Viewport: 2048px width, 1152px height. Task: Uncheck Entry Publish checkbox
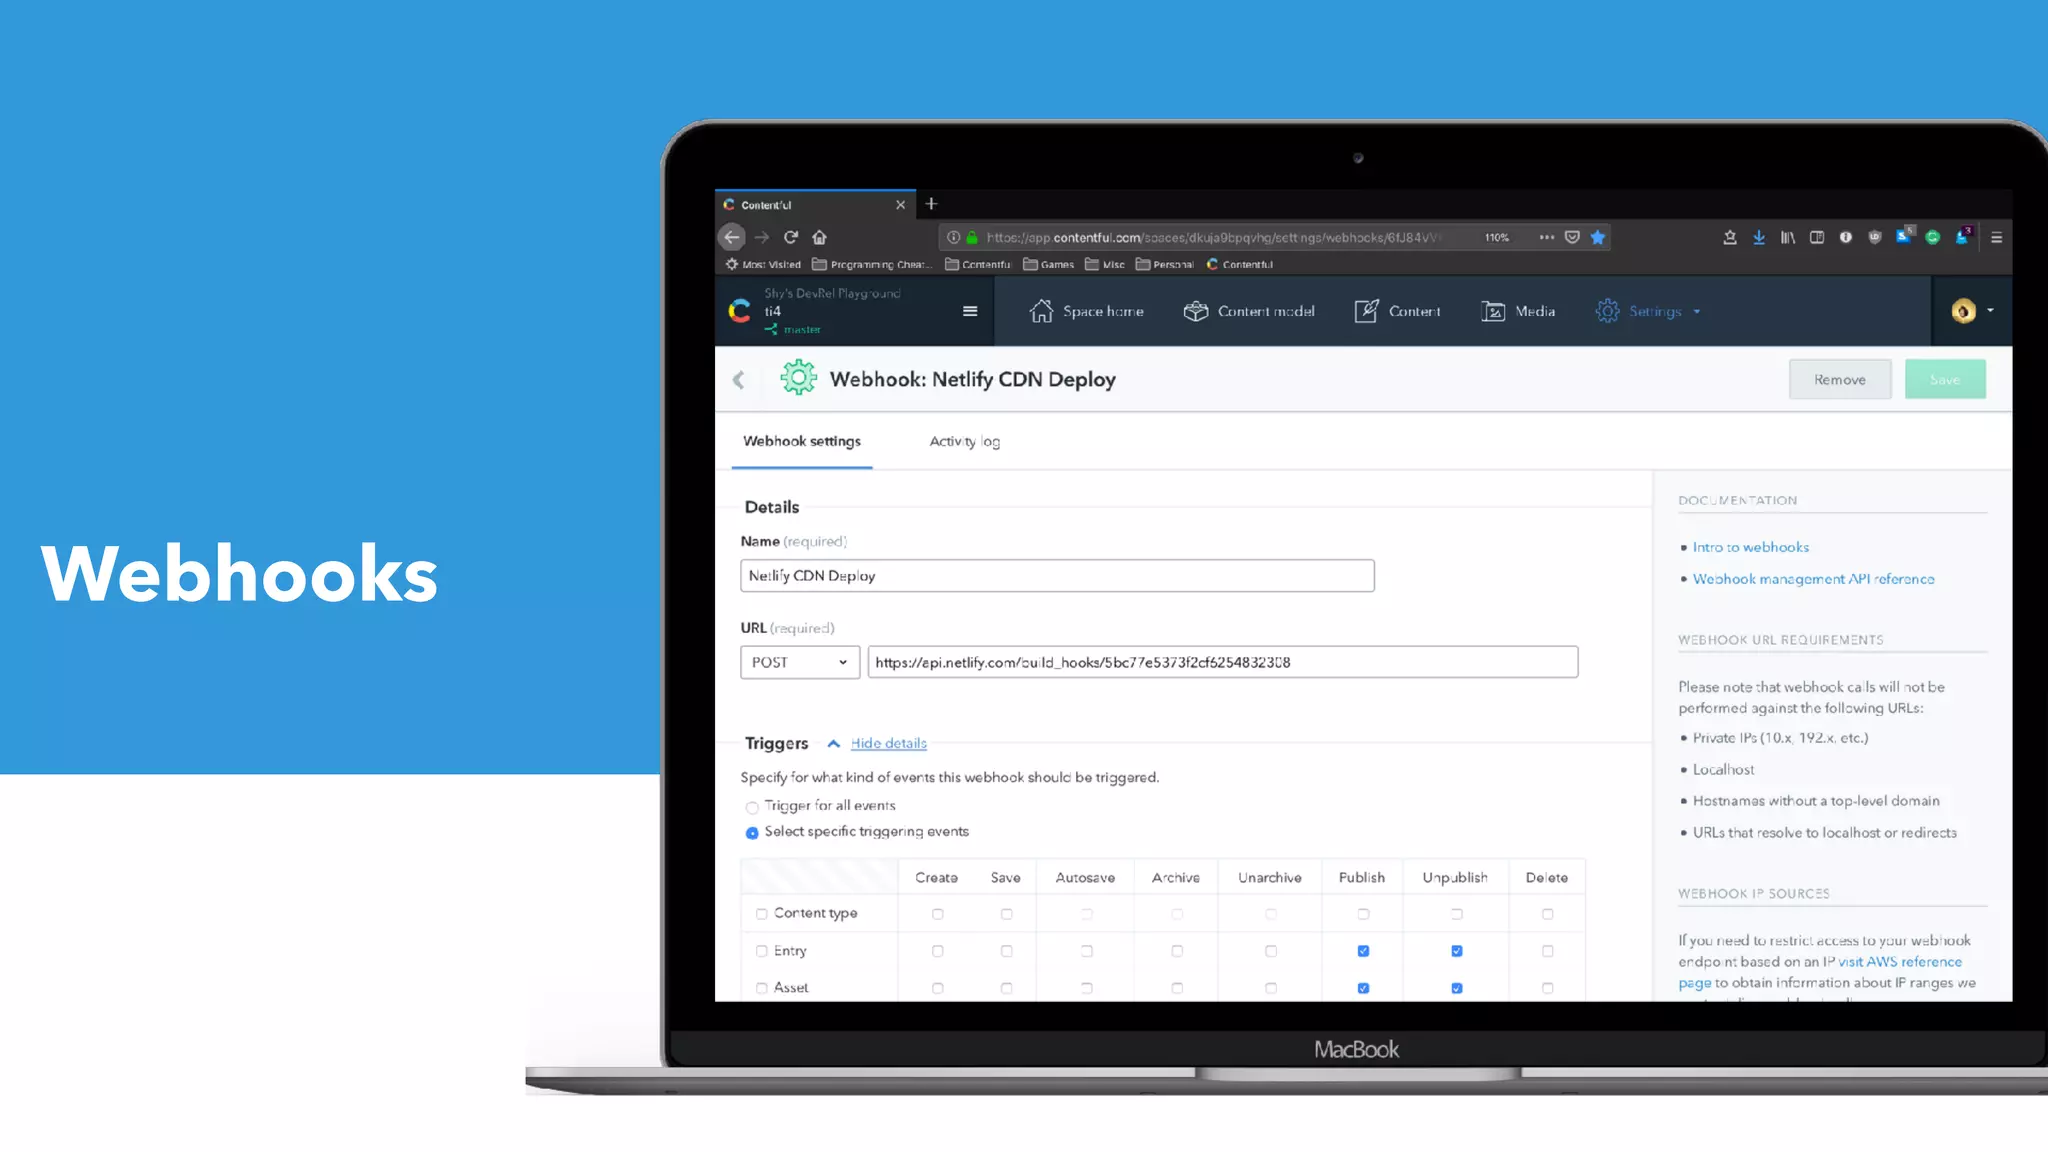click(x=1363, y=951)
